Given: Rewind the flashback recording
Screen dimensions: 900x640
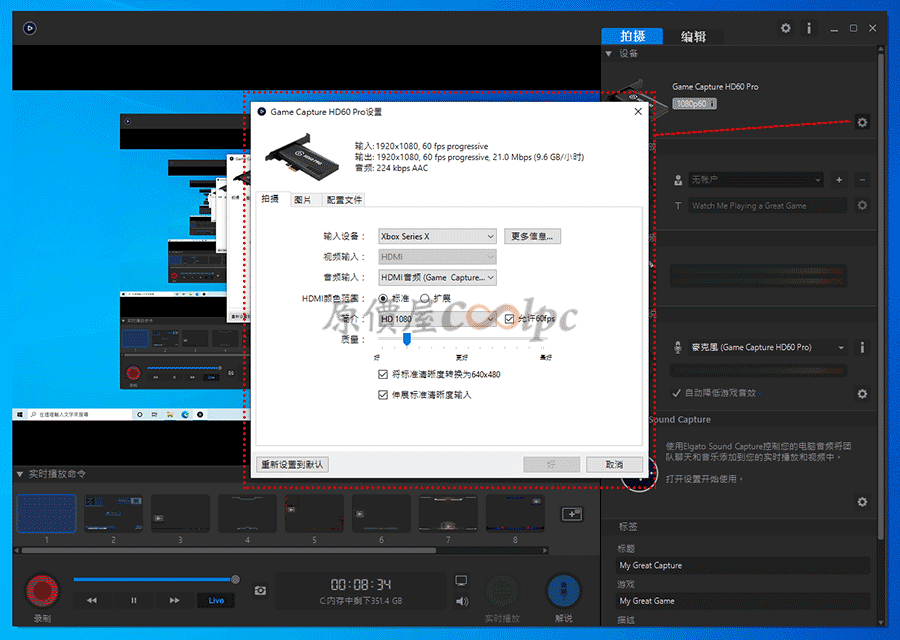Looking at the screenshot, I should (x=92, y=600).
